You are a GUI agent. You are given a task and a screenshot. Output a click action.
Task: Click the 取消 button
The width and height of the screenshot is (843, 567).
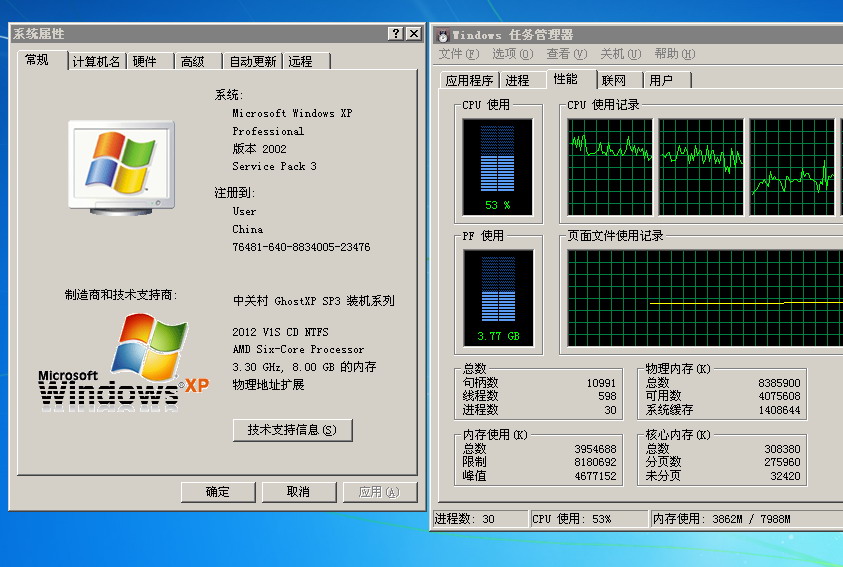tap(298, 492)
